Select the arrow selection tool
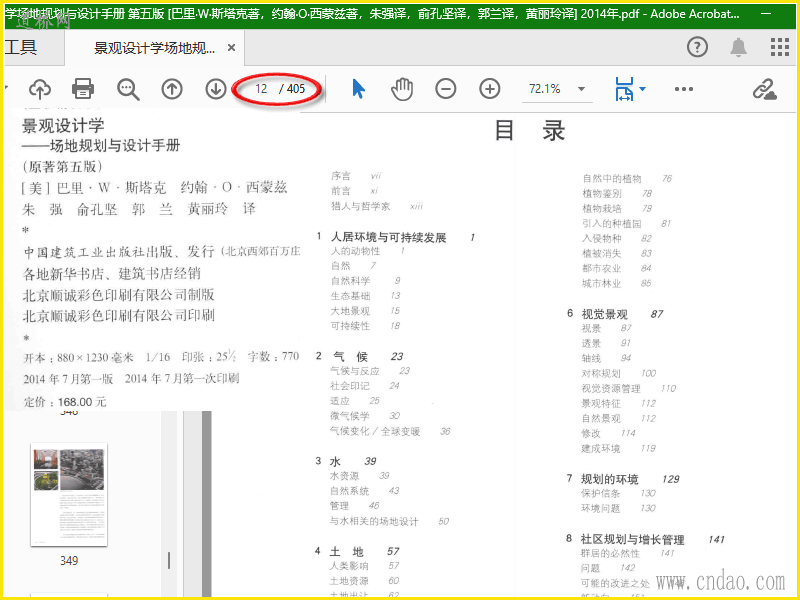The height and width of the screenshot is (600, 800). (359, 89)
